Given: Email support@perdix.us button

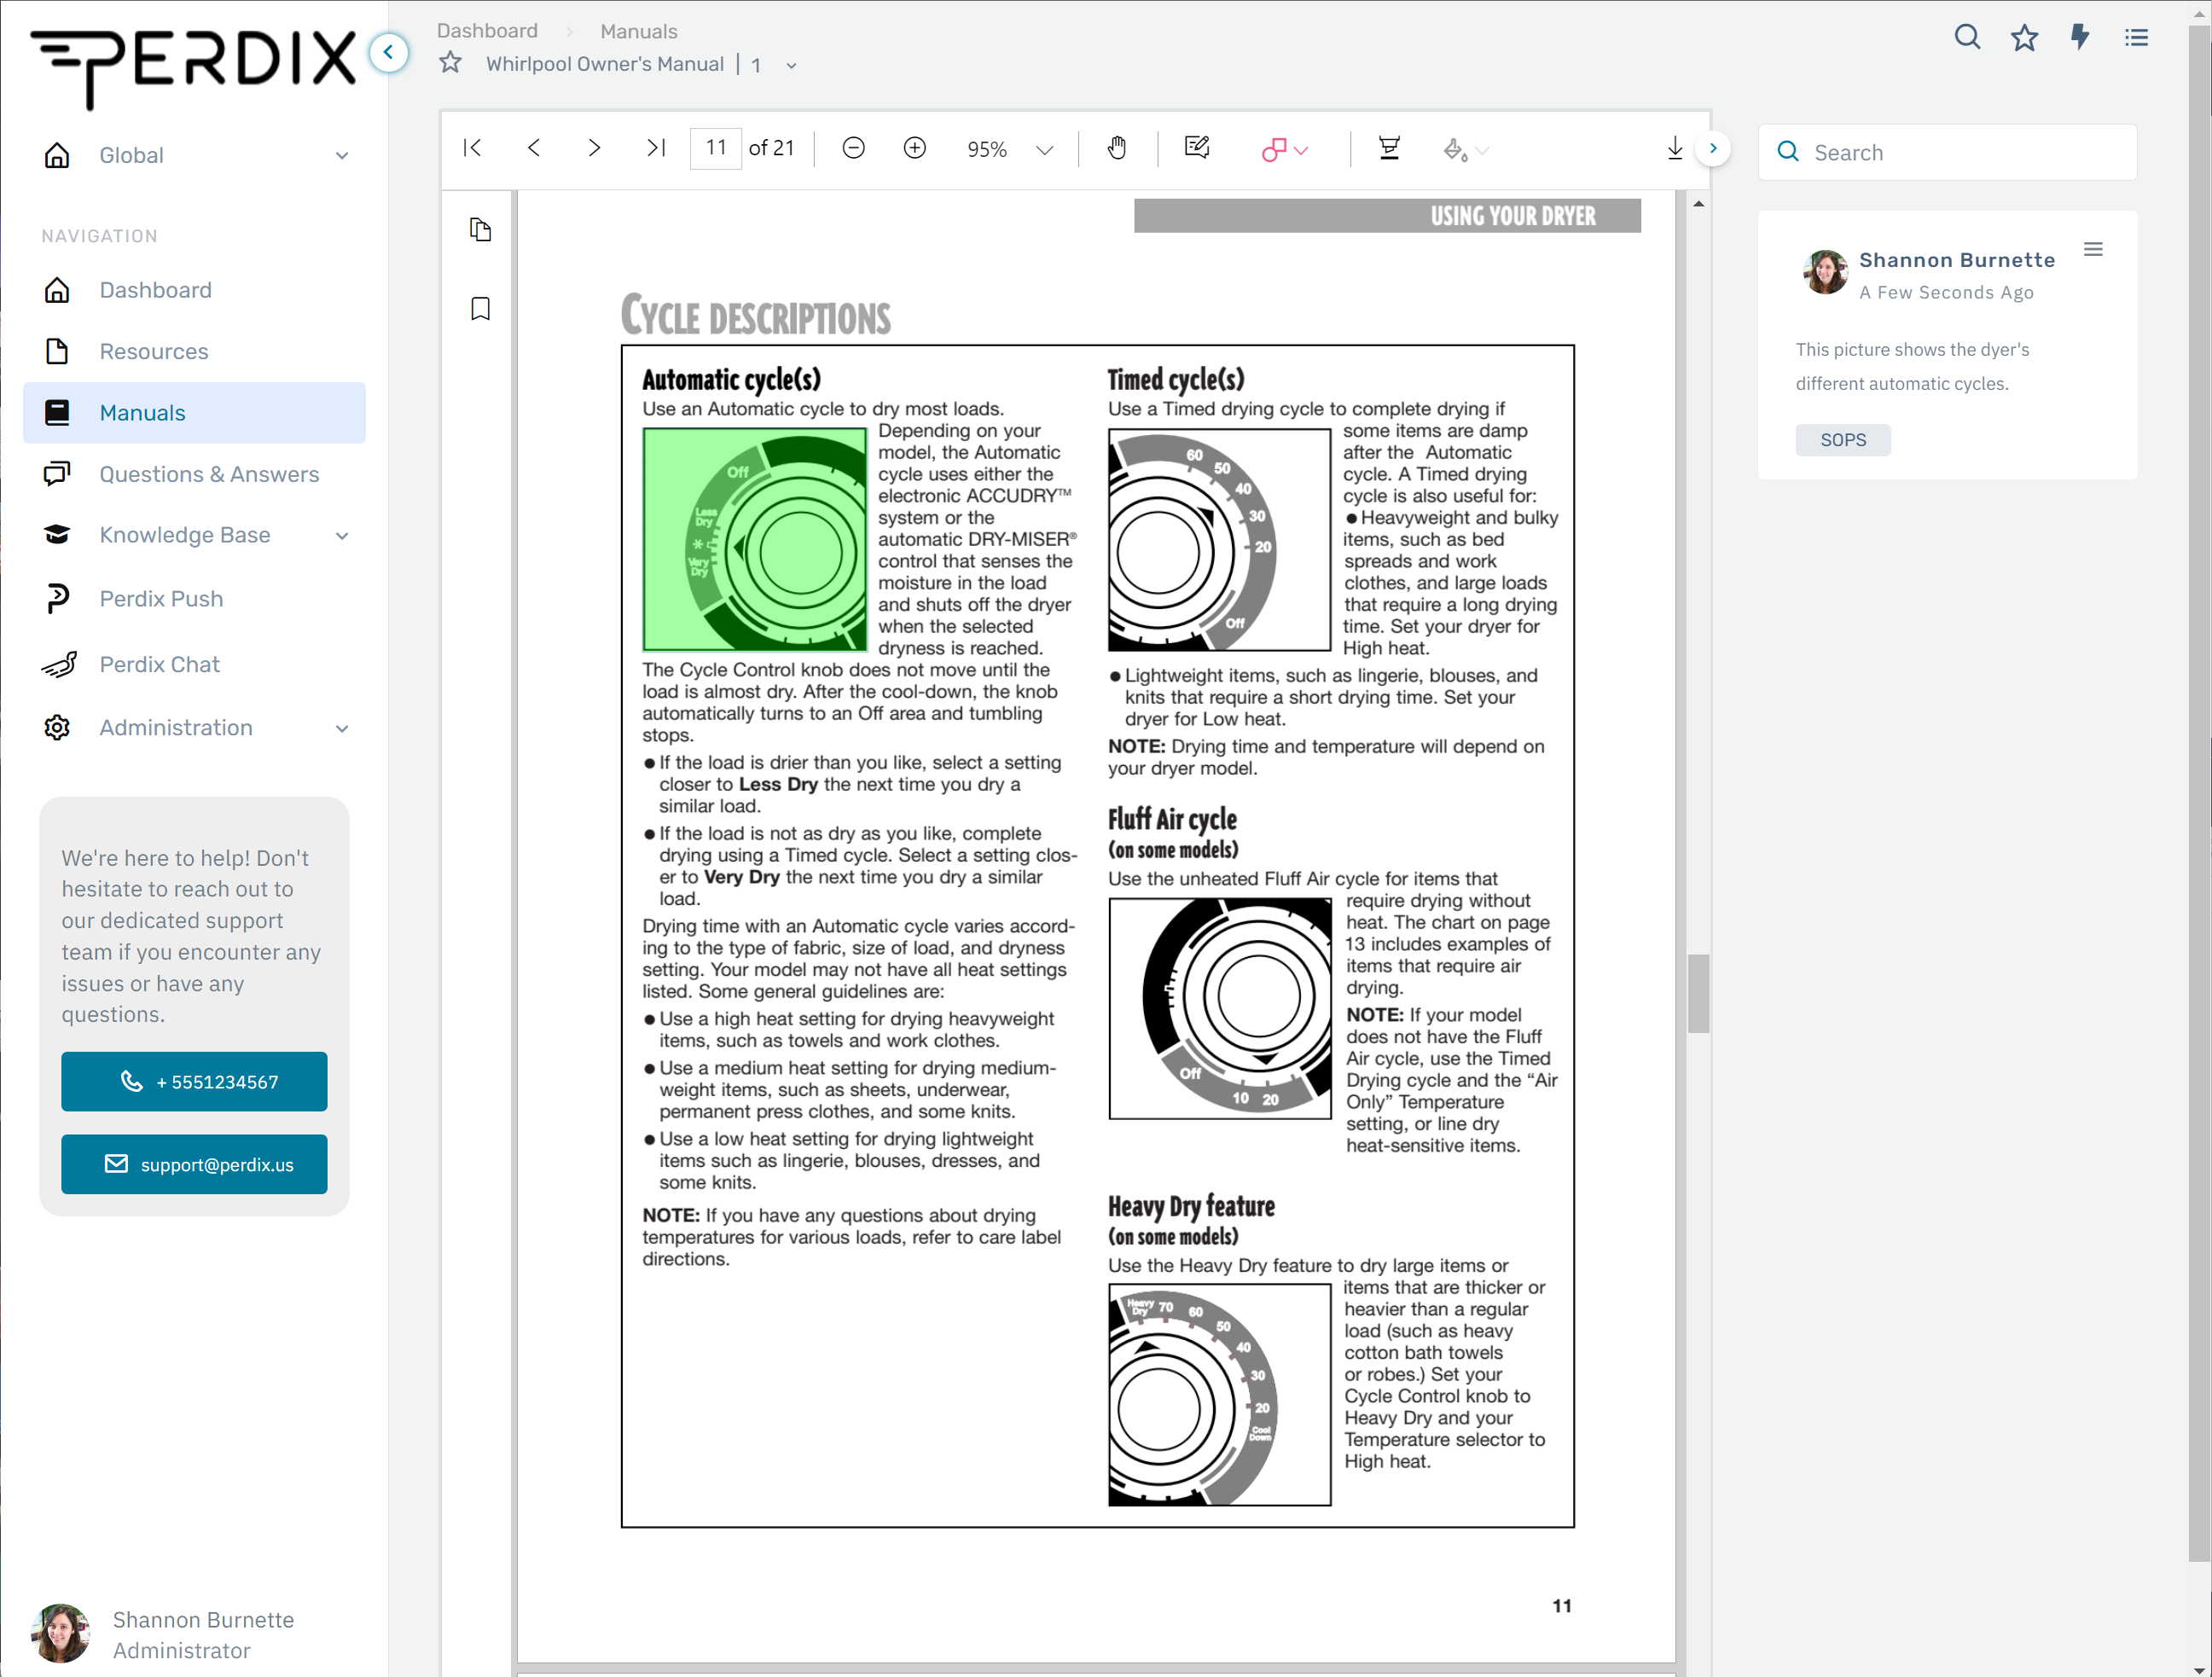Looking at the screenshot, I should 194,1164.
